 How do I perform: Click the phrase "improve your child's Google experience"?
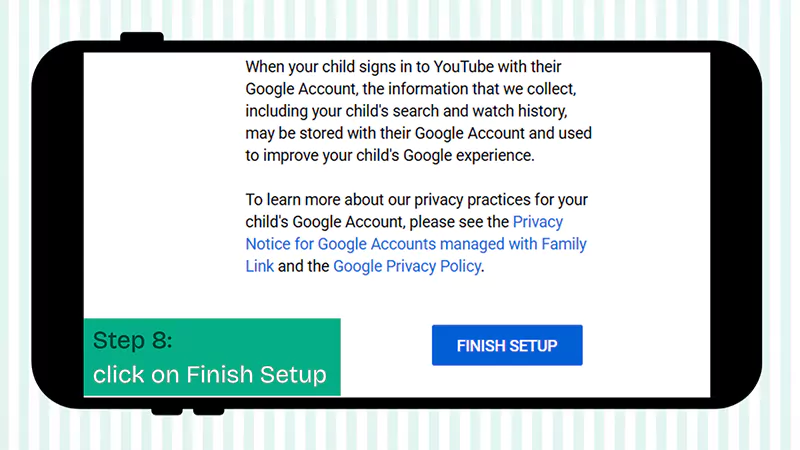[400, 155]
